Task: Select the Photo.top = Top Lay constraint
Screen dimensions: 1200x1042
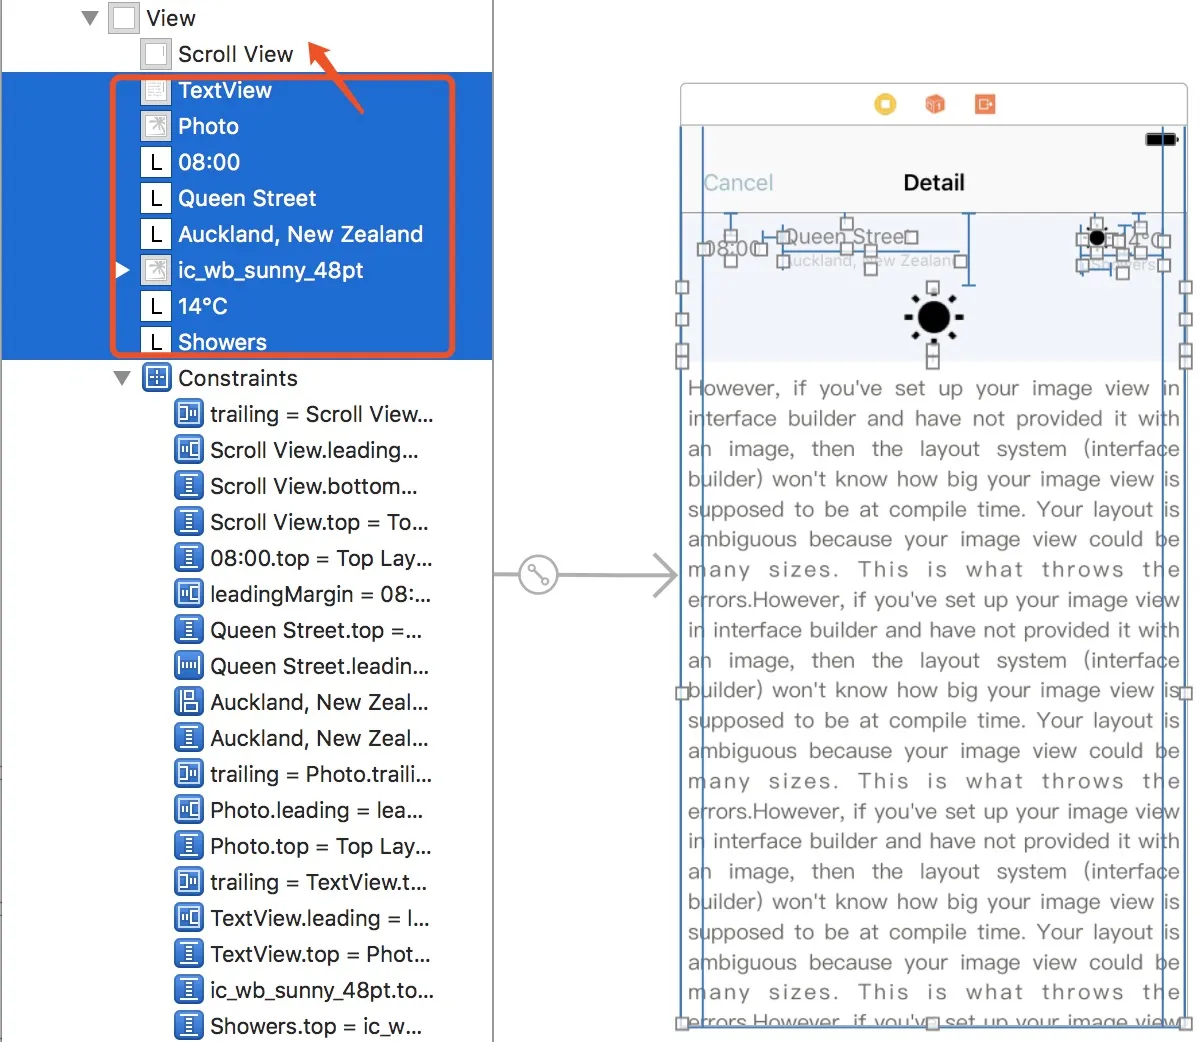Action: tap(246, 846)
